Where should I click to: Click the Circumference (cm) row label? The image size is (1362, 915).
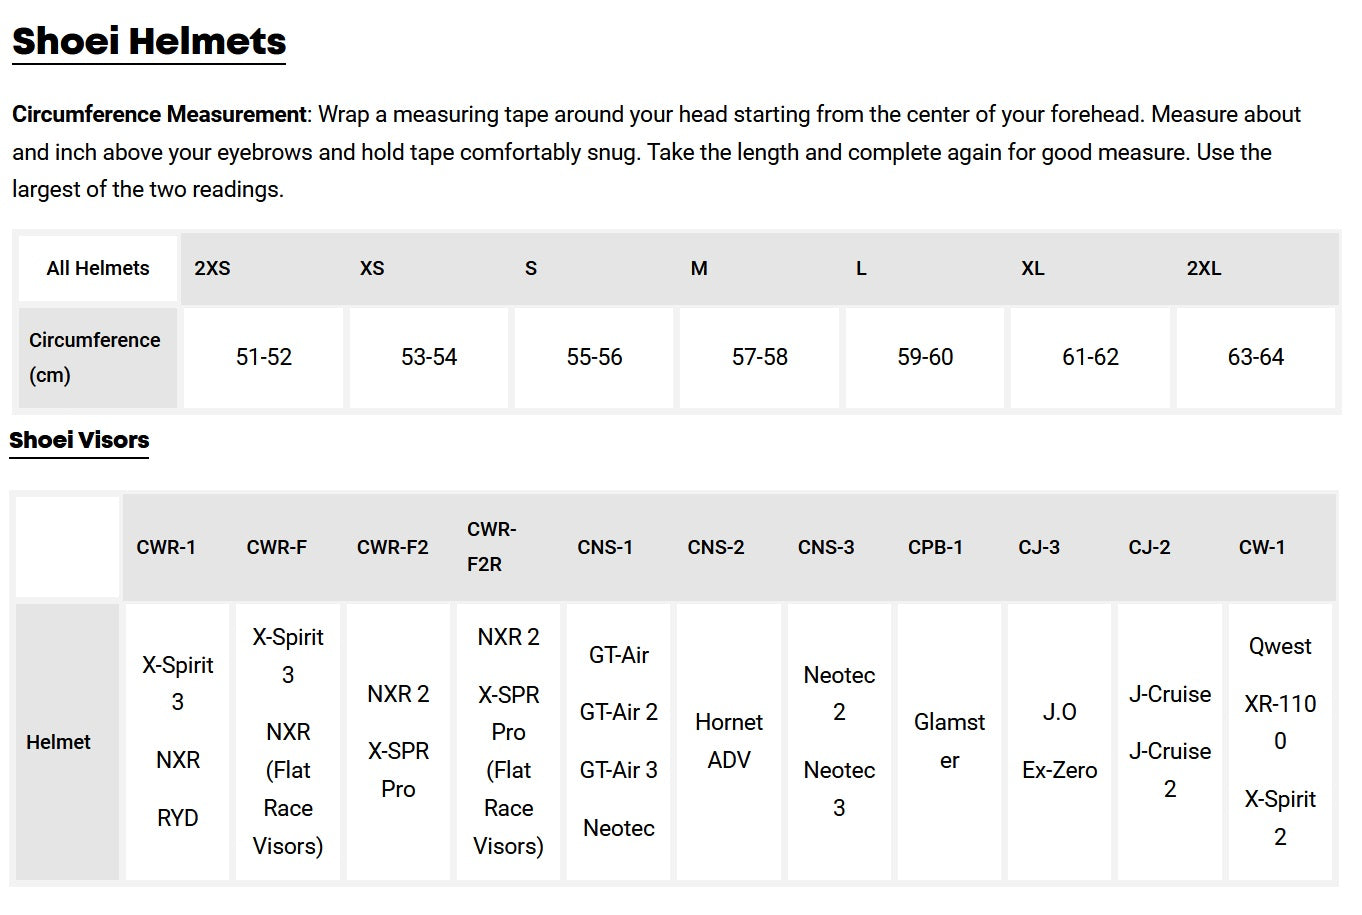pyautogui.click(x=95, y=357)
